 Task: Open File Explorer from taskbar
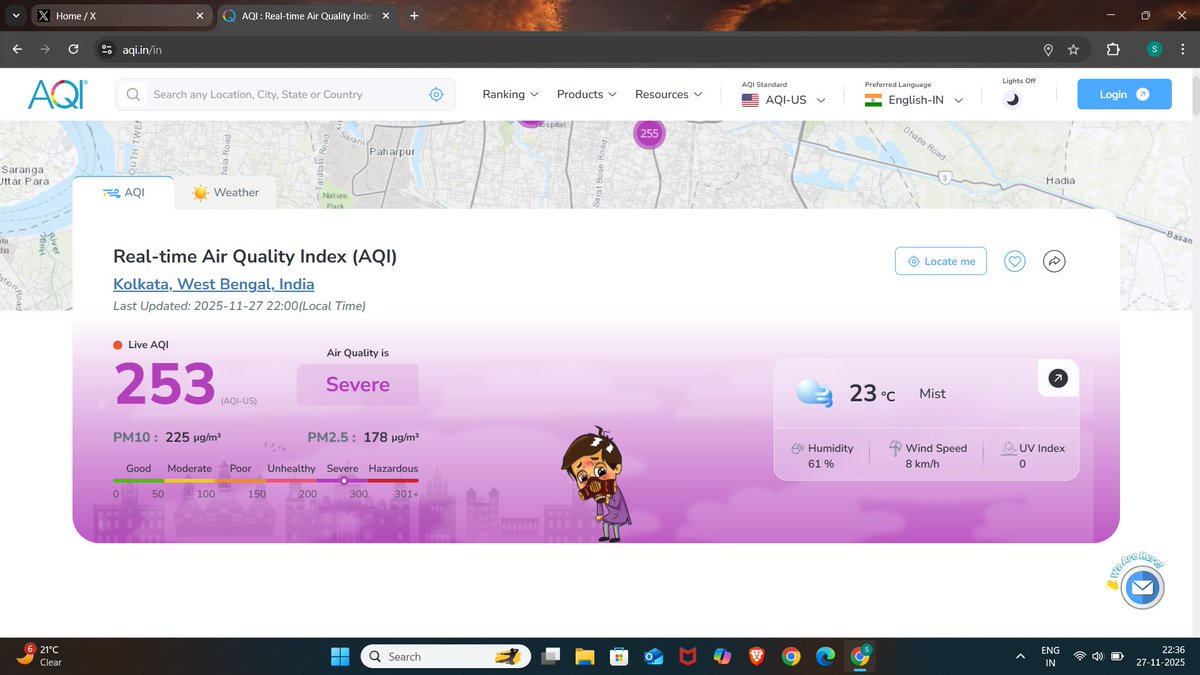(584, 657)
